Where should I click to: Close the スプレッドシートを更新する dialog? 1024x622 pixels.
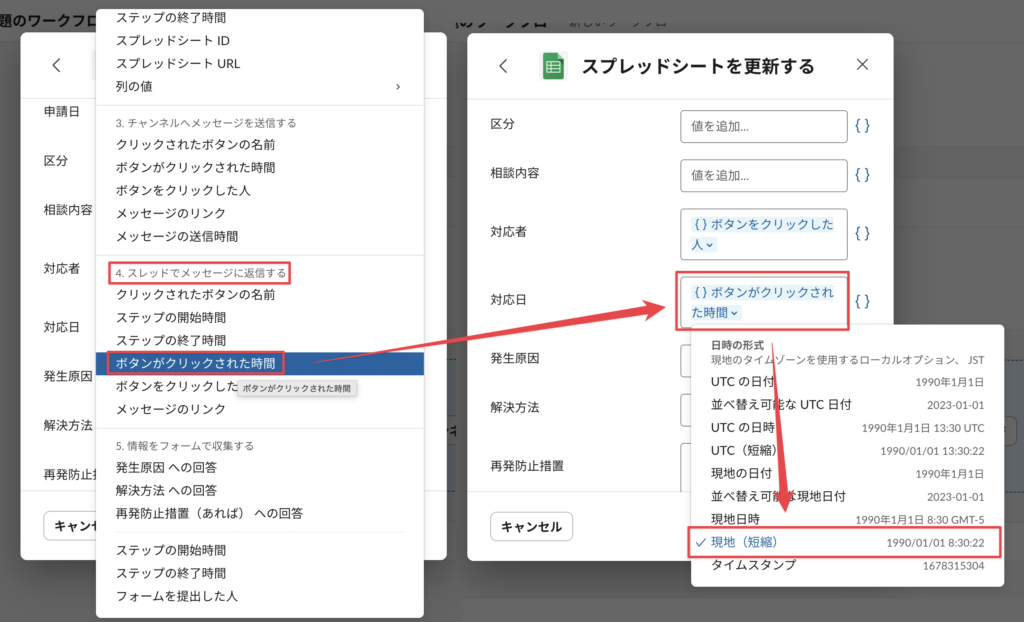[863, 66]
